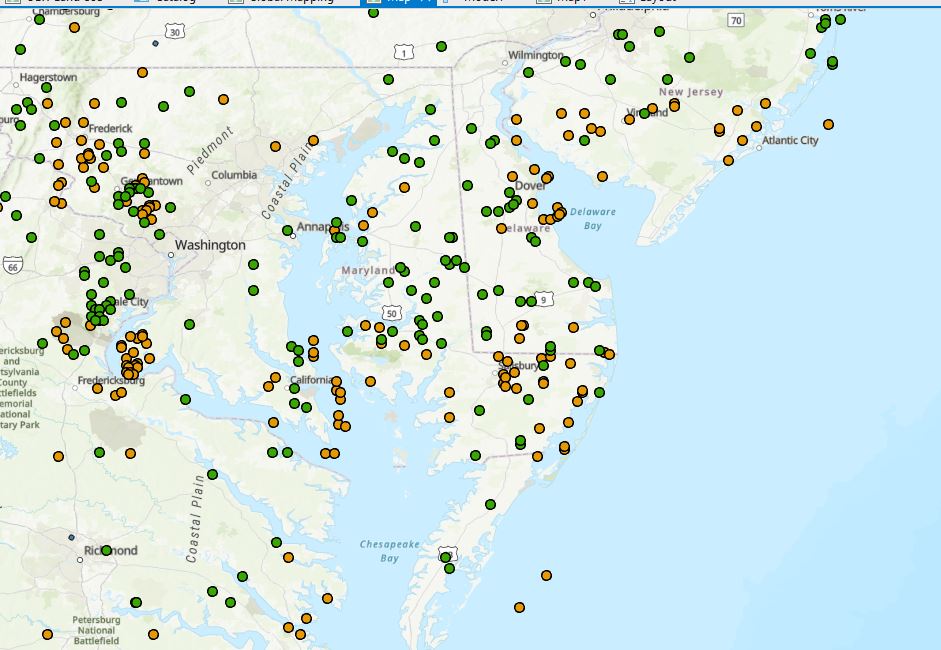941x650 pixels.
Task: Click the Piedmont region label
Action: click(209, 150)
